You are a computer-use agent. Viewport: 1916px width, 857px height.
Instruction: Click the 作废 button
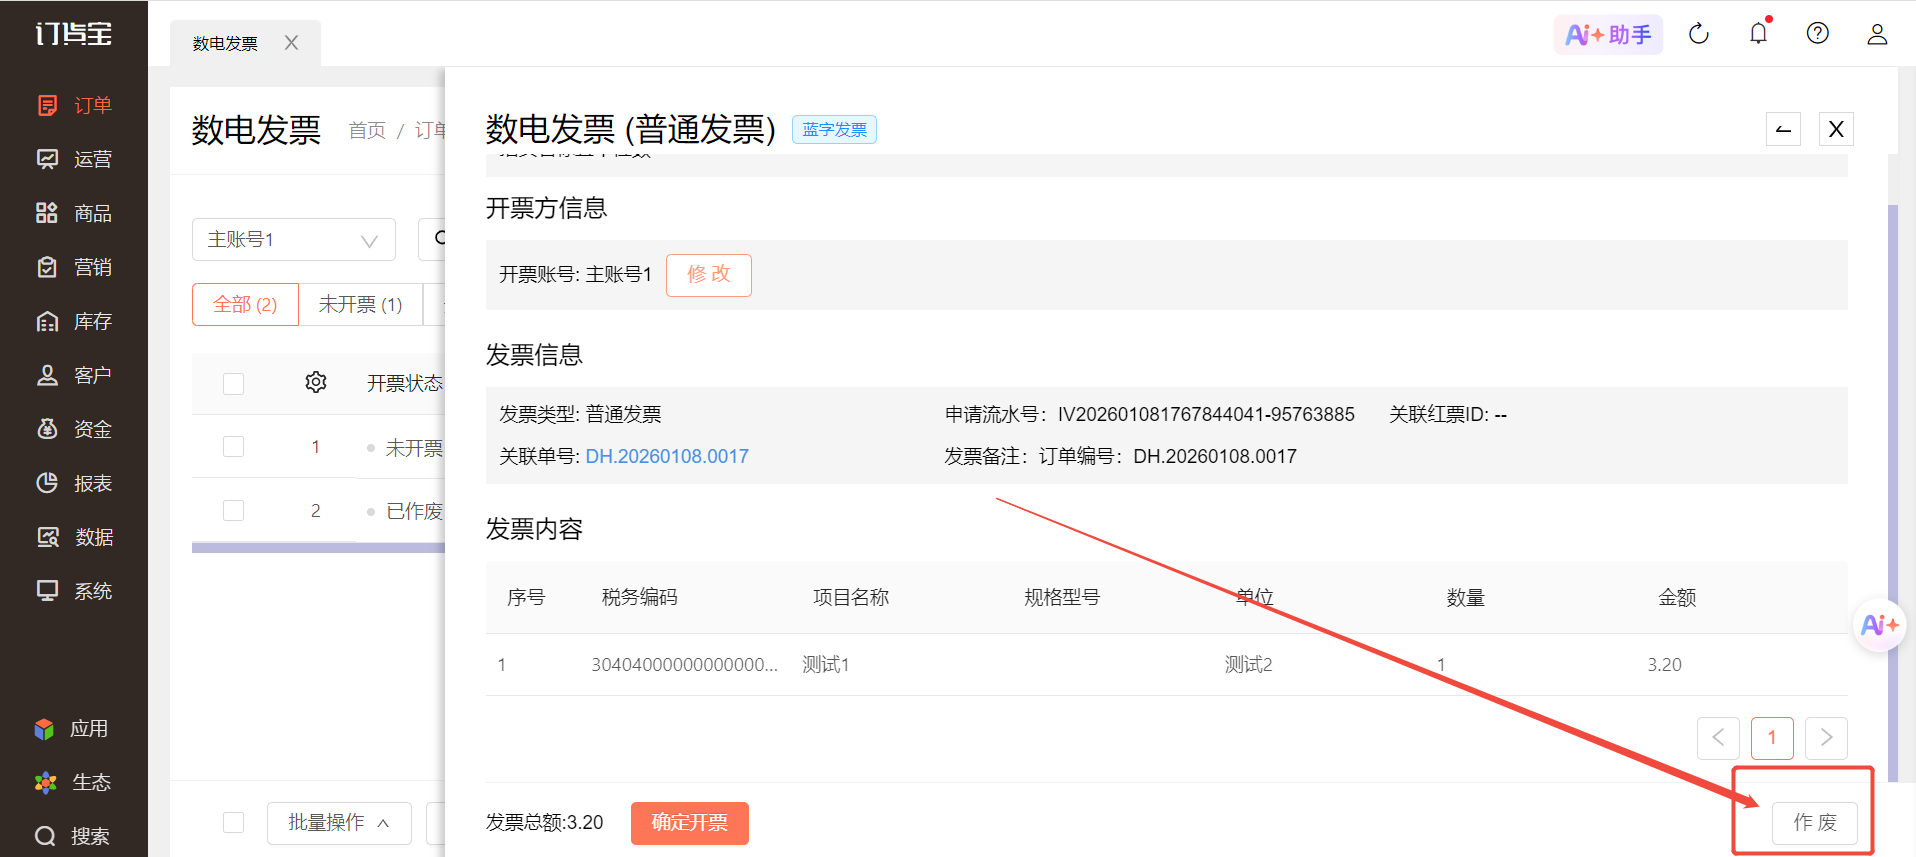click(1815, 823)
